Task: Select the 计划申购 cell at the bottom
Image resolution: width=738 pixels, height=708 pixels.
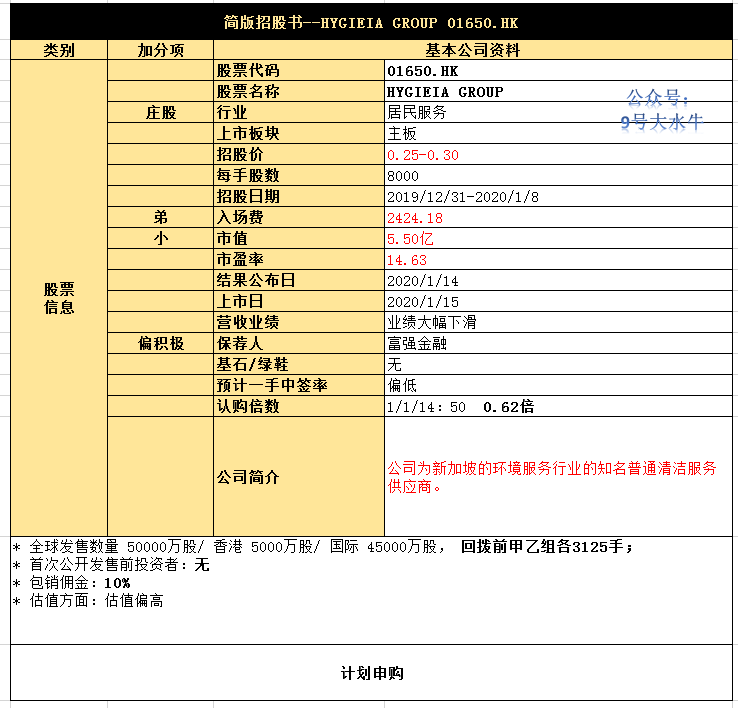Action: click(x=371, y=673)
